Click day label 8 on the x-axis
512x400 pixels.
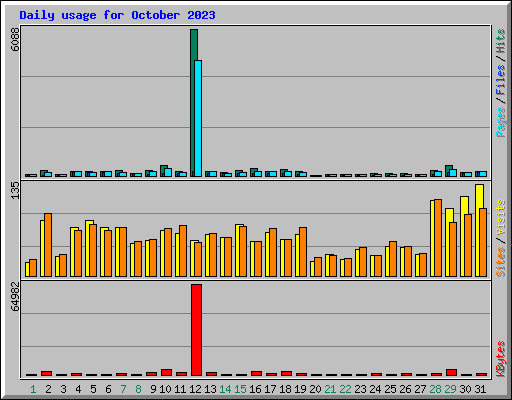click(x=138, y=389)
